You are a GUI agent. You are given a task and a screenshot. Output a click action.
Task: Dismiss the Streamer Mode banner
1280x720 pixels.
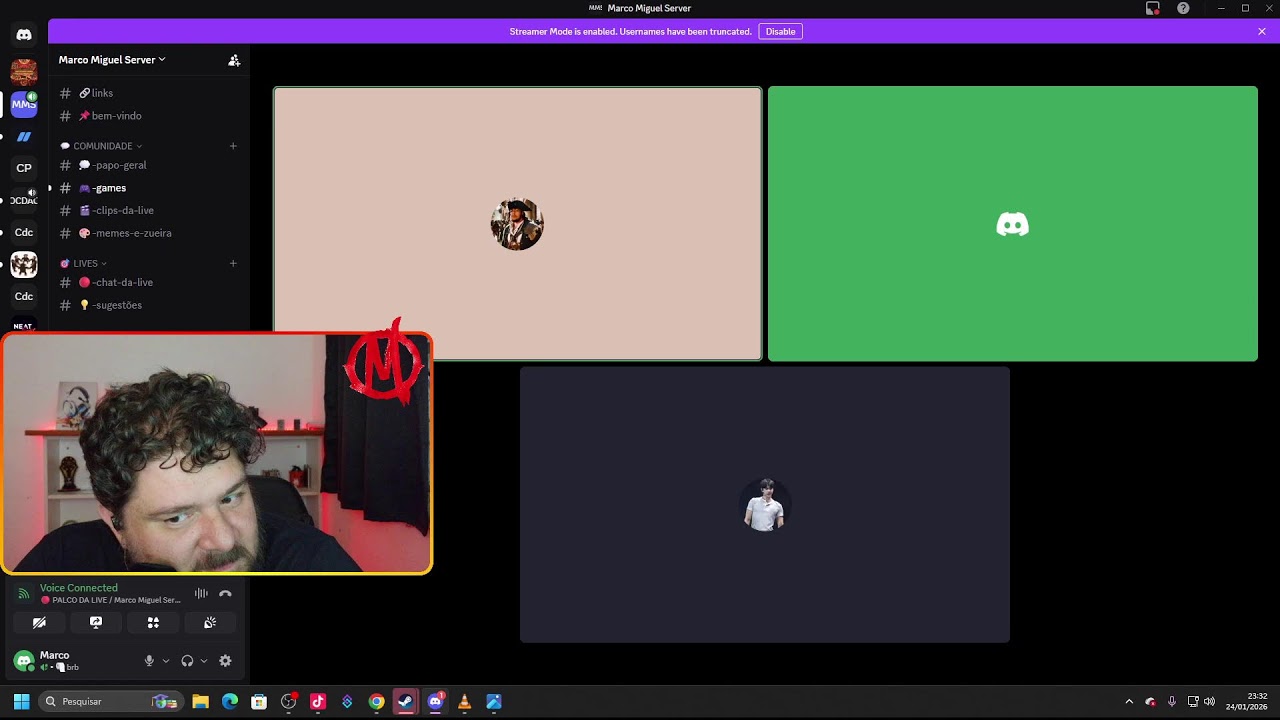tap(1262, 32)
